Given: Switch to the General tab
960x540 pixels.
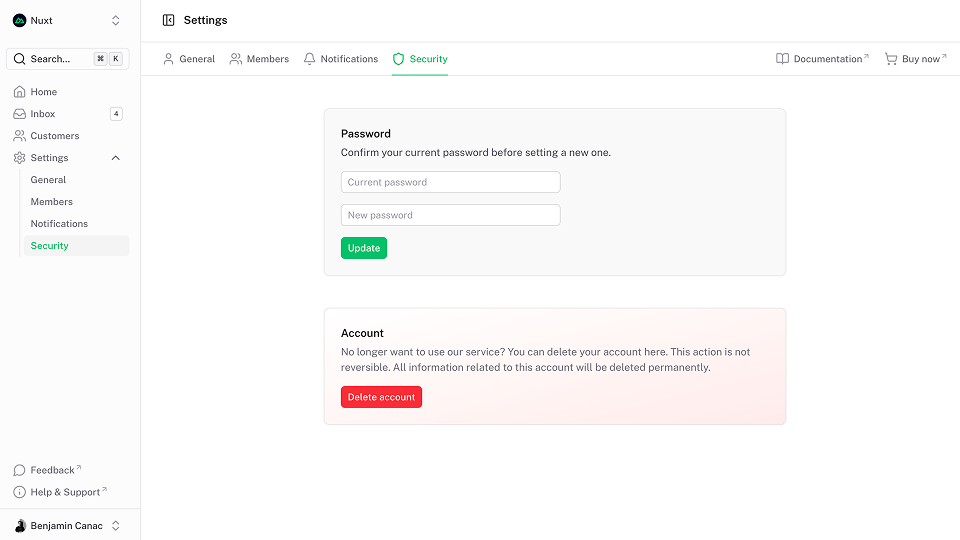Looking at the screenshot, I should coord(189,59).
